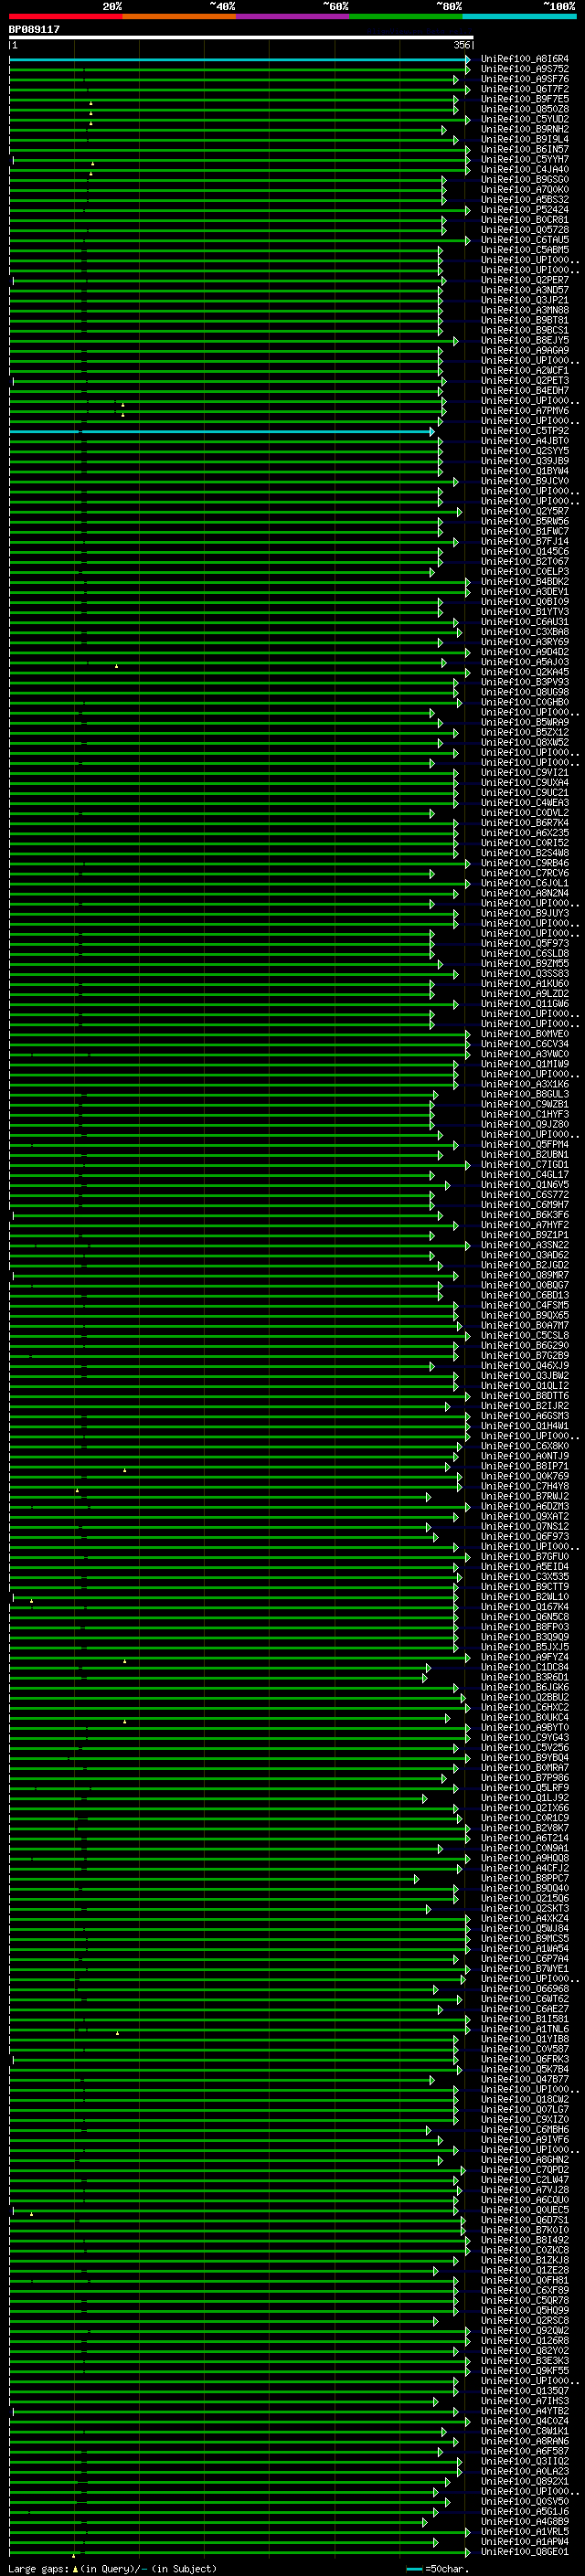Click the query name BP089117

[34, 29]
